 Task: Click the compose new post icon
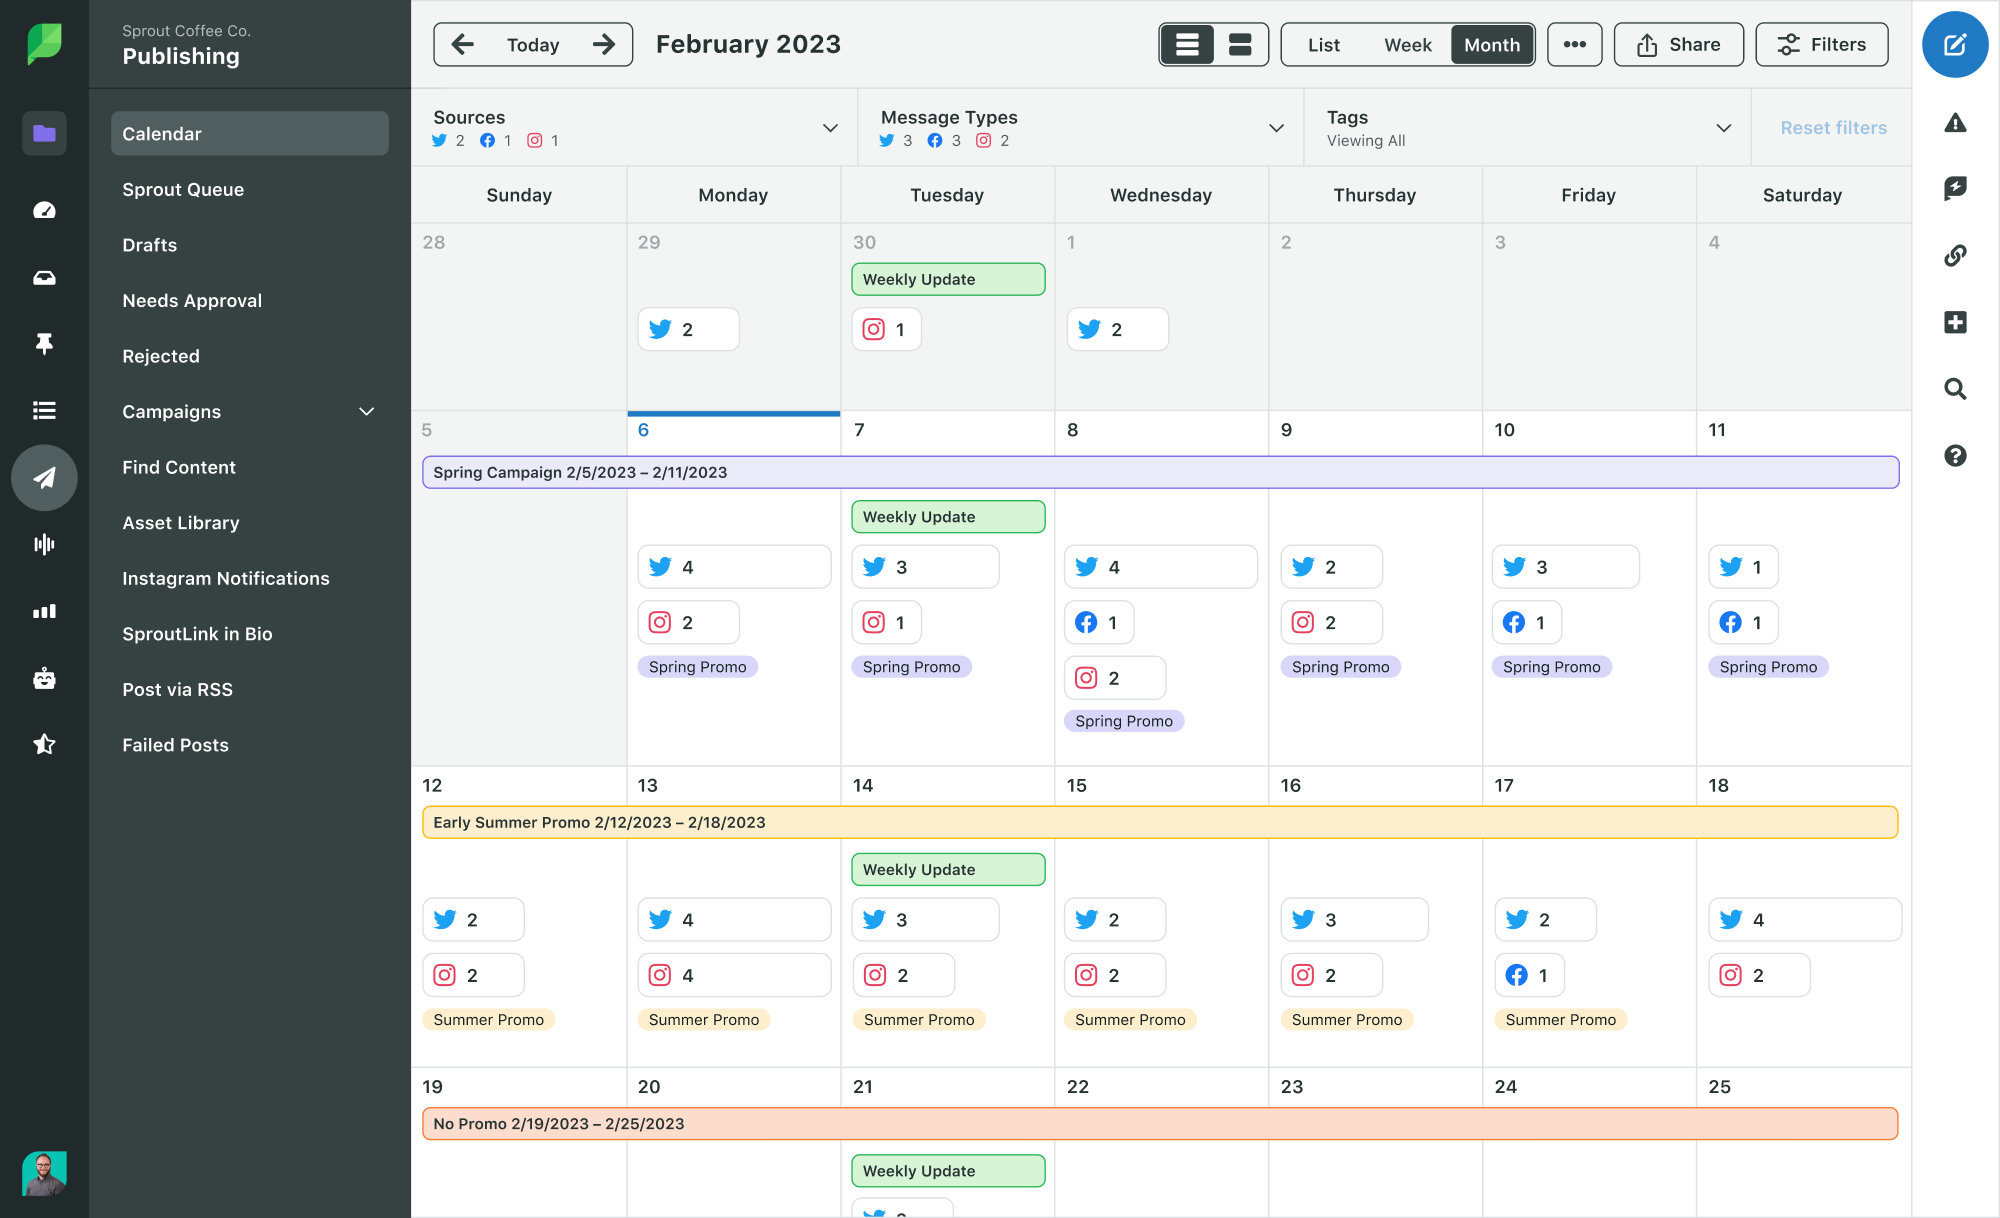(x=1954, y=46)
